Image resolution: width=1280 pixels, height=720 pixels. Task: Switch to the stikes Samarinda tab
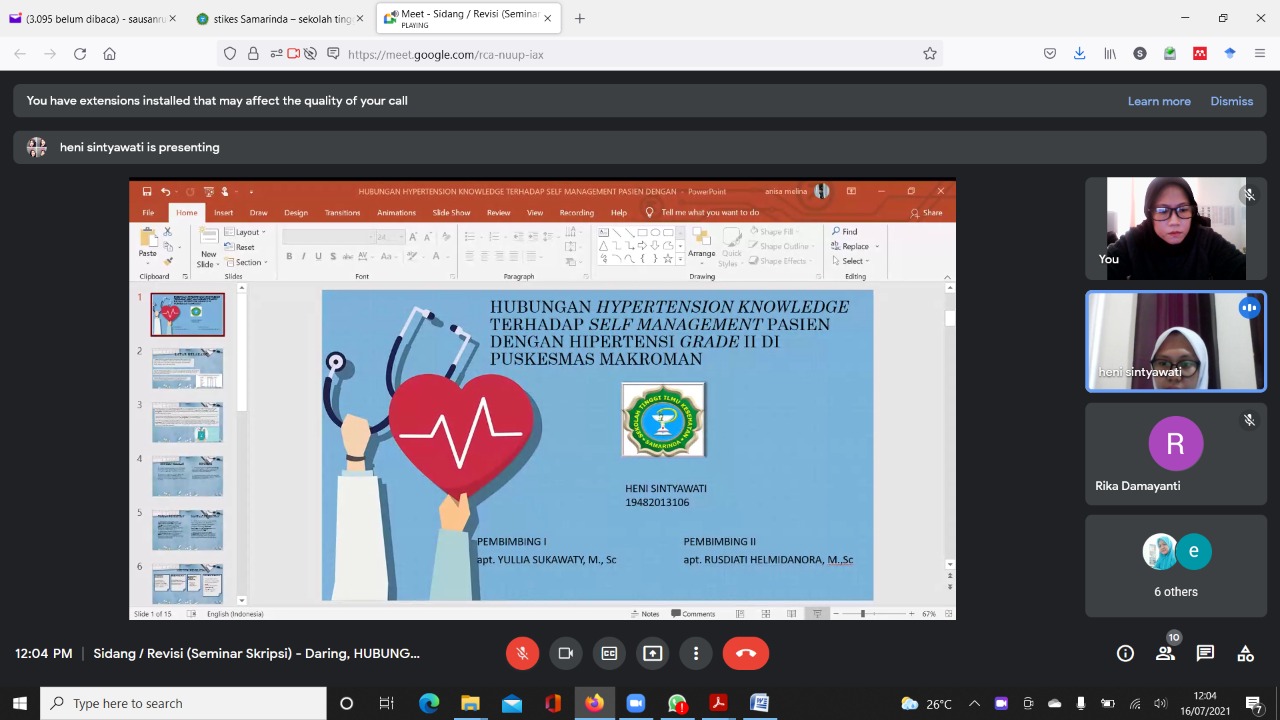click(275, 18)
